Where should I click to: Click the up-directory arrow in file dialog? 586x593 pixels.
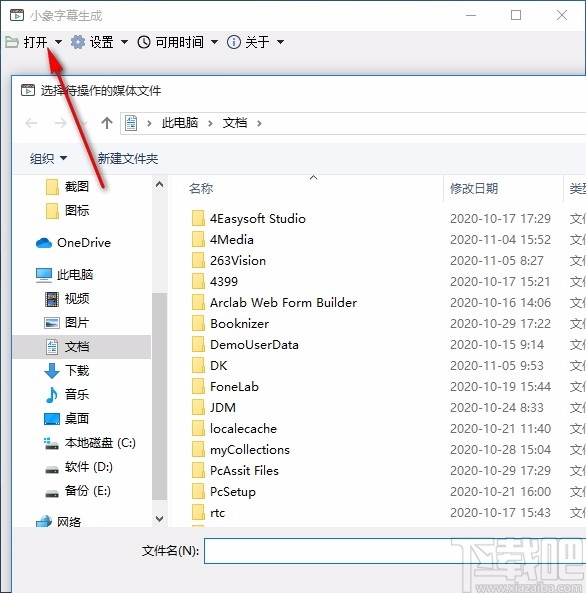point(107,123)
